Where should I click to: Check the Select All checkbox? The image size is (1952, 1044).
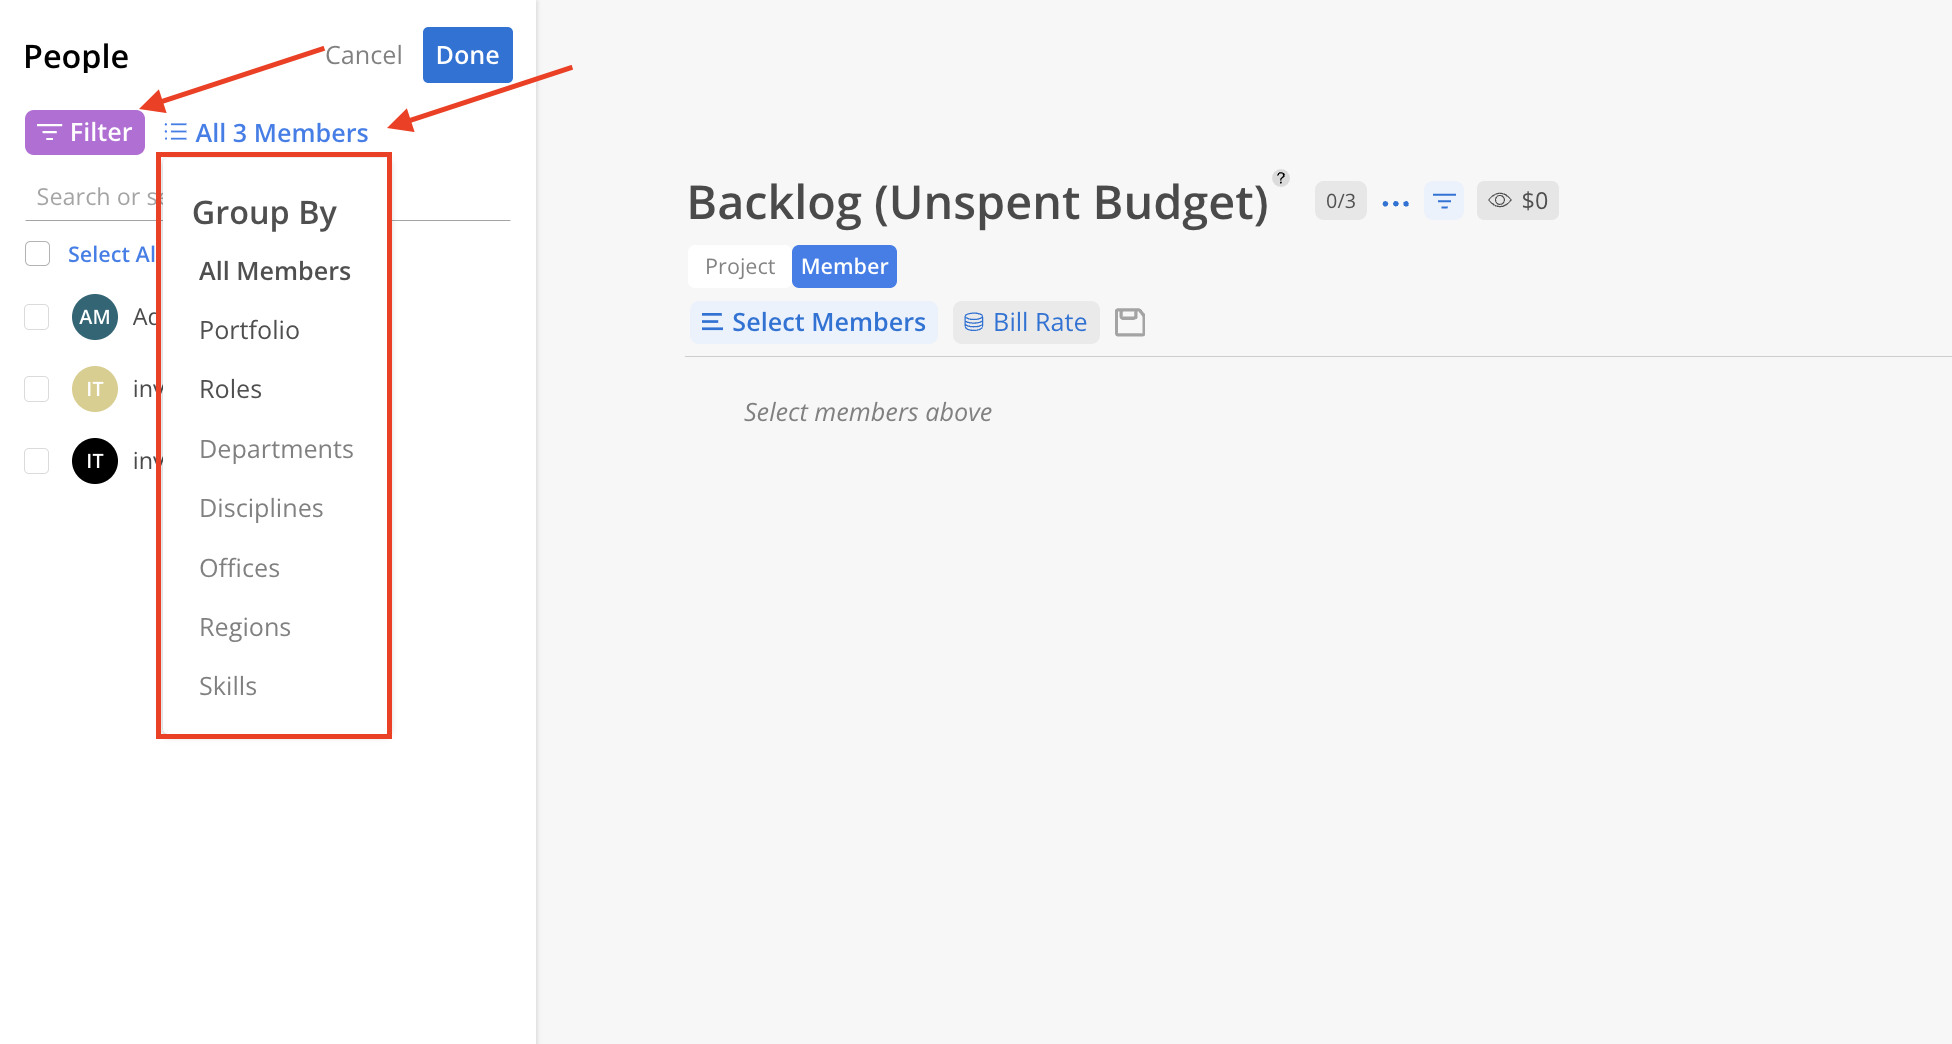38,254
